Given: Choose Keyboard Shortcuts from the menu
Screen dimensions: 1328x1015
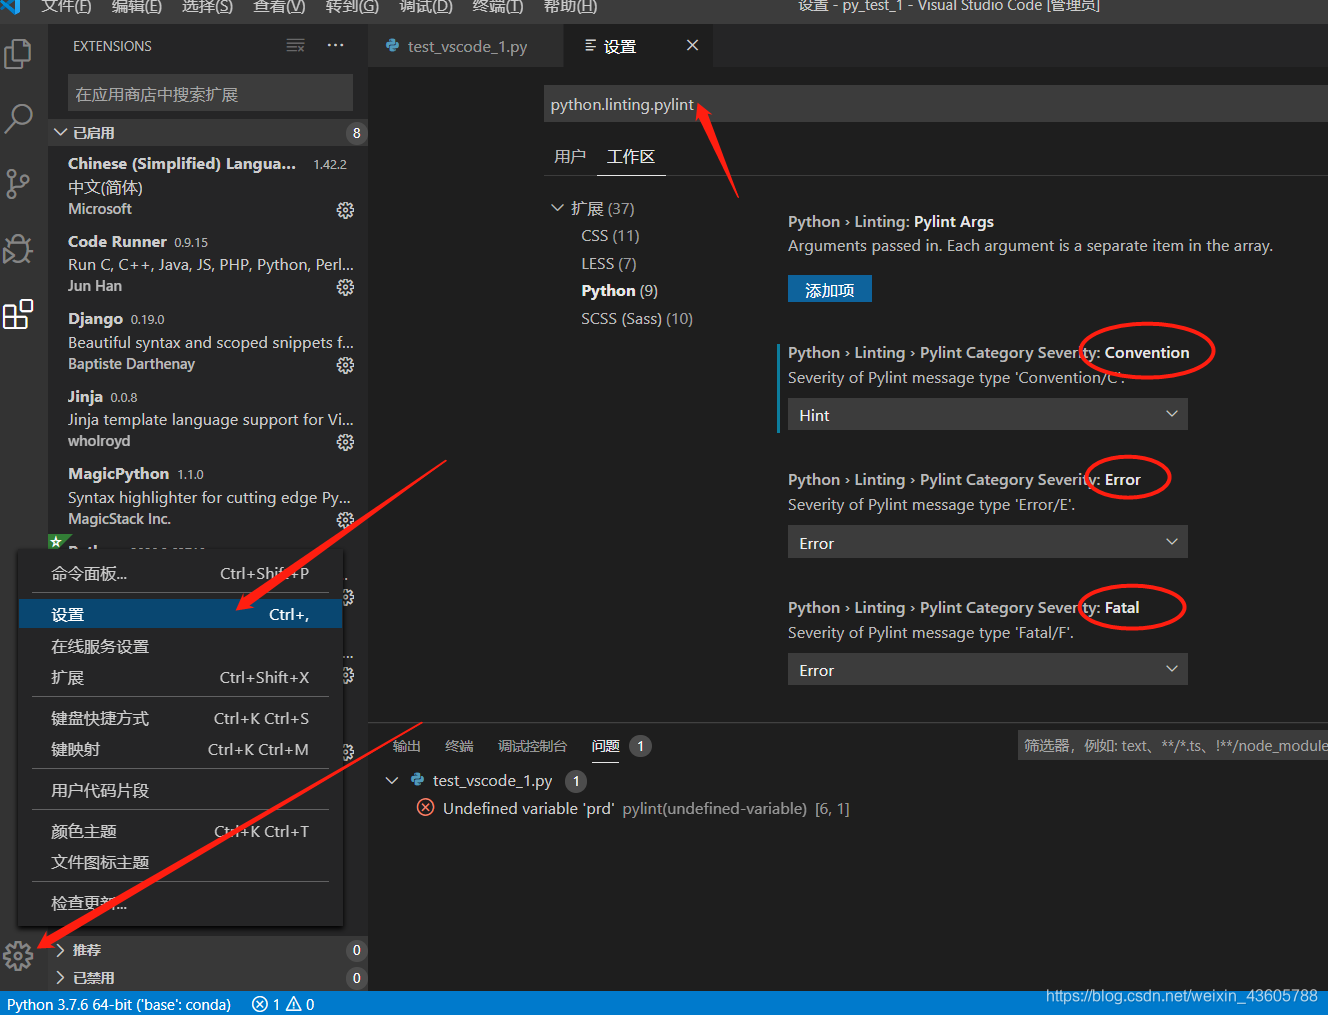Looking at the screenshot, I should click(180, 718).
